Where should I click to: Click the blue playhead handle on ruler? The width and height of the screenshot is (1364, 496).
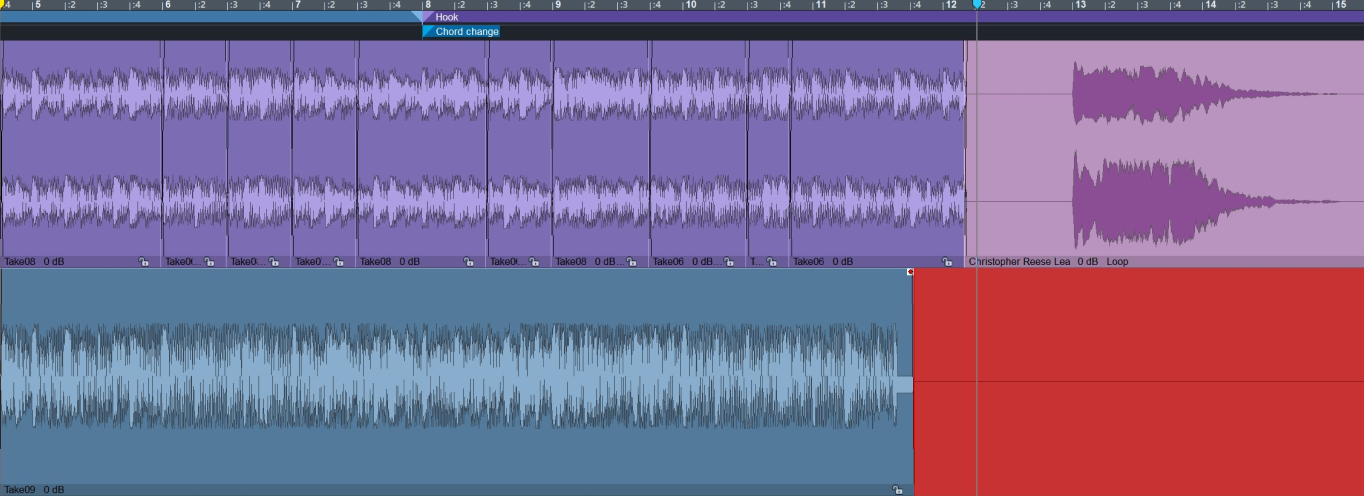click(977, 5)
